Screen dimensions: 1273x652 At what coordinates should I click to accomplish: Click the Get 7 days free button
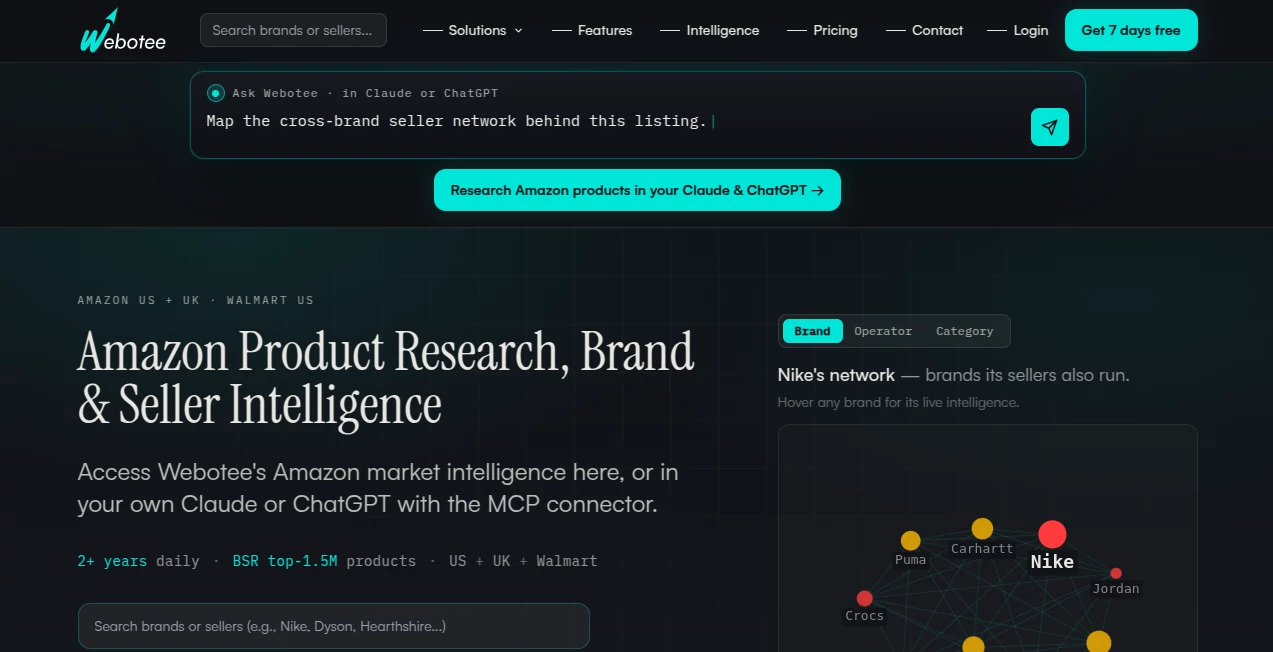pos(1131,30)
